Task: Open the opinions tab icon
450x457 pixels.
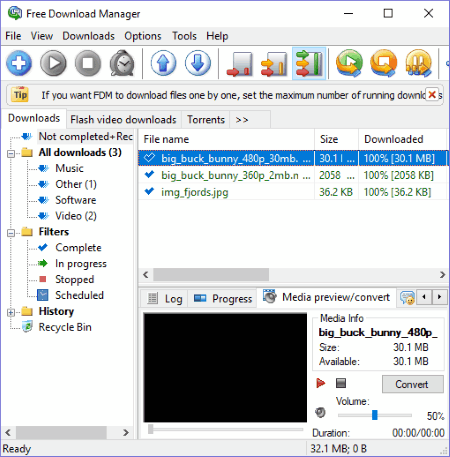Action: [x=407, y=298]
